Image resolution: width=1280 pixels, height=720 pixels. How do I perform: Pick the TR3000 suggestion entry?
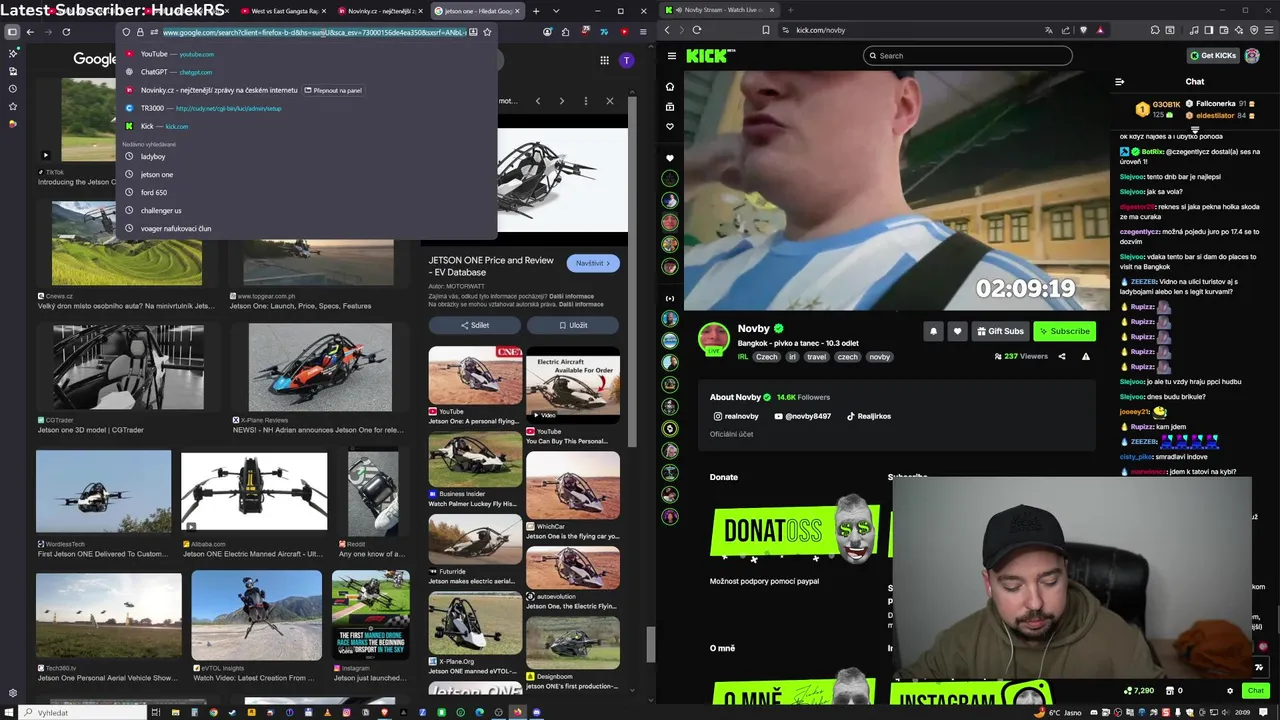[306, 108]
